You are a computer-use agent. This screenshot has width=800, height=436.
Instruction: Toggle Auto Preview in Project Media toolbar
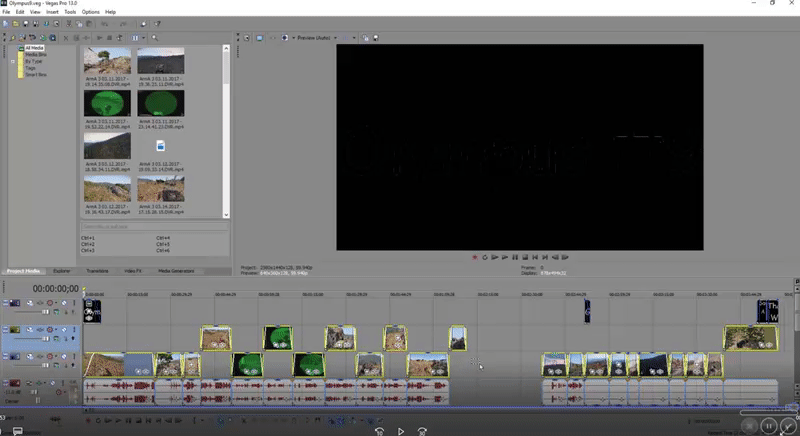coord(119,38)
